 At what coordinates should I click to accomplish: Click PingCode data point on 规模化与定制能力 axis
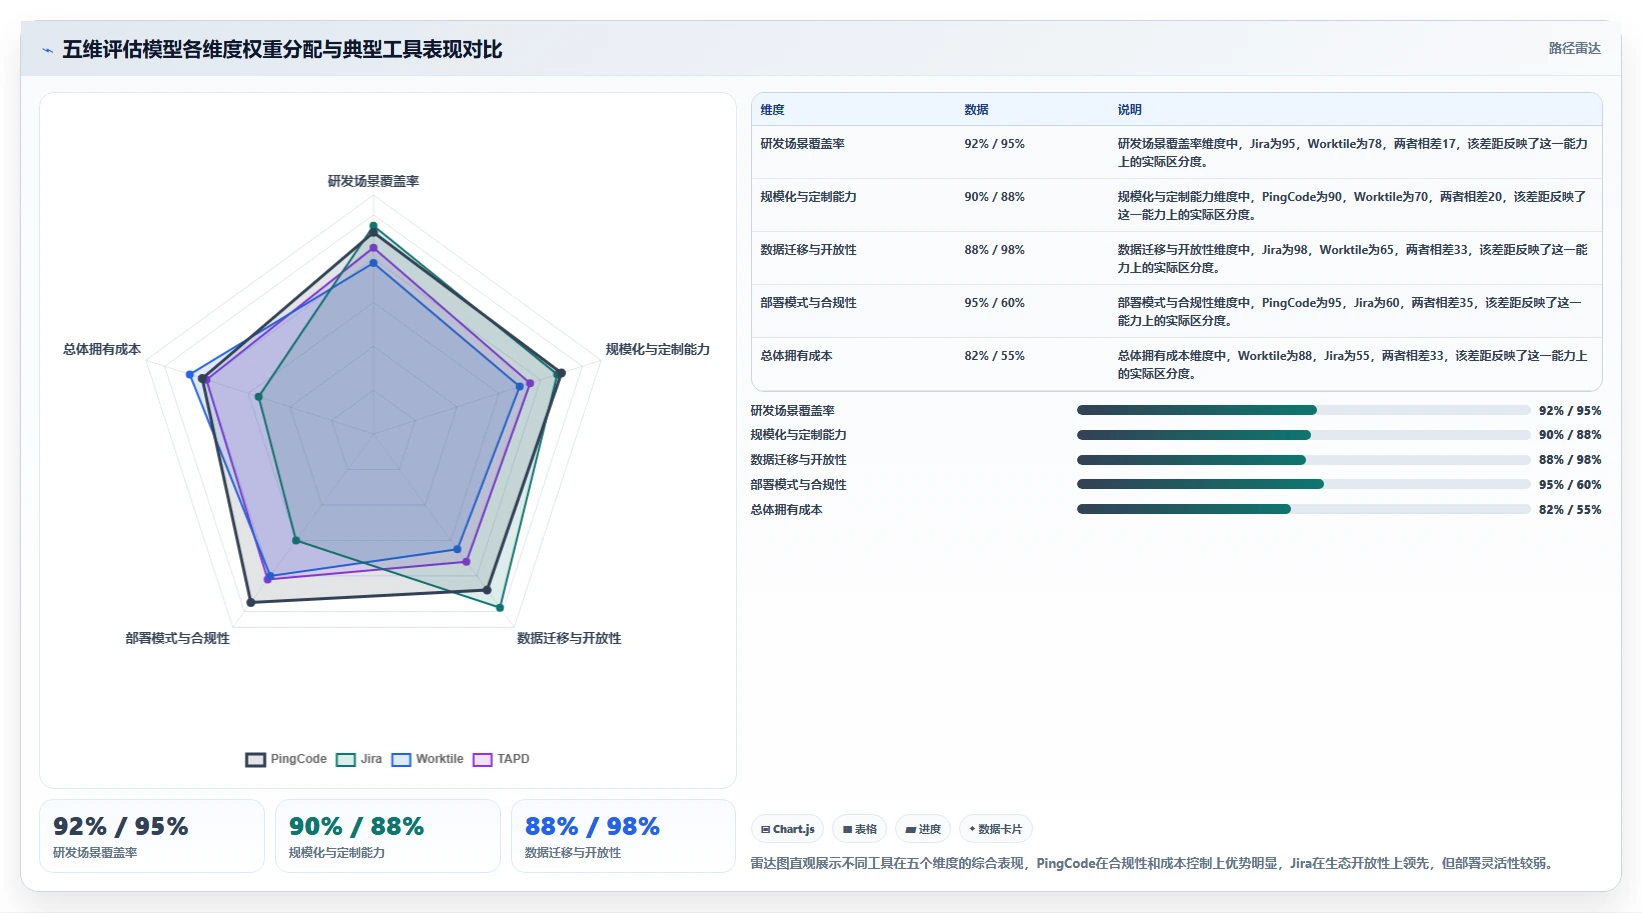pyautogui.click(x=561, y=373)
